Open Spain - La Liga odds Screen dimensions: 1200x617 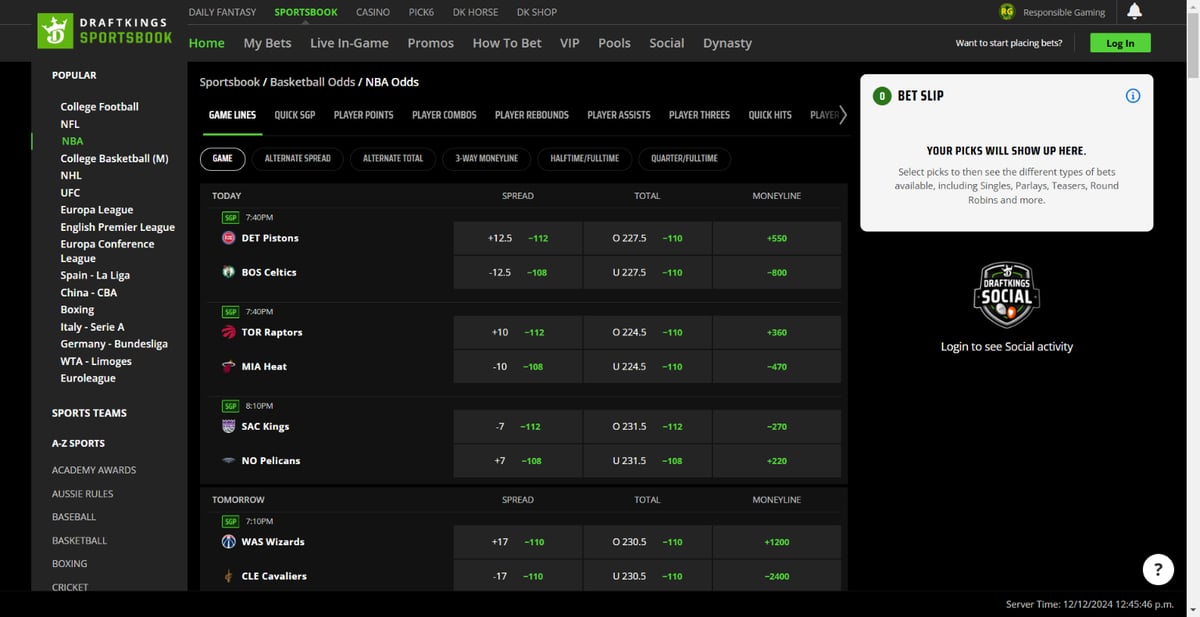[95, 275]
